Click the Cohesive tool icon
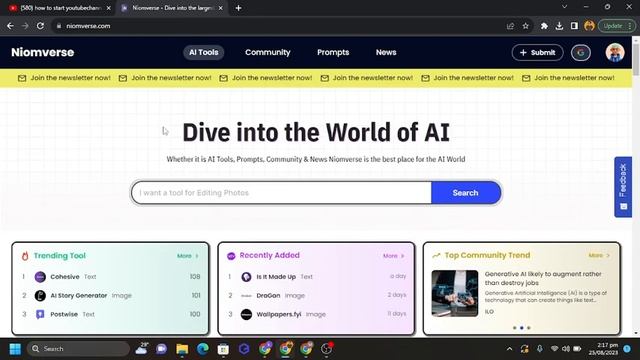Viewport: 640px width, 360px height. click(40, 277)
